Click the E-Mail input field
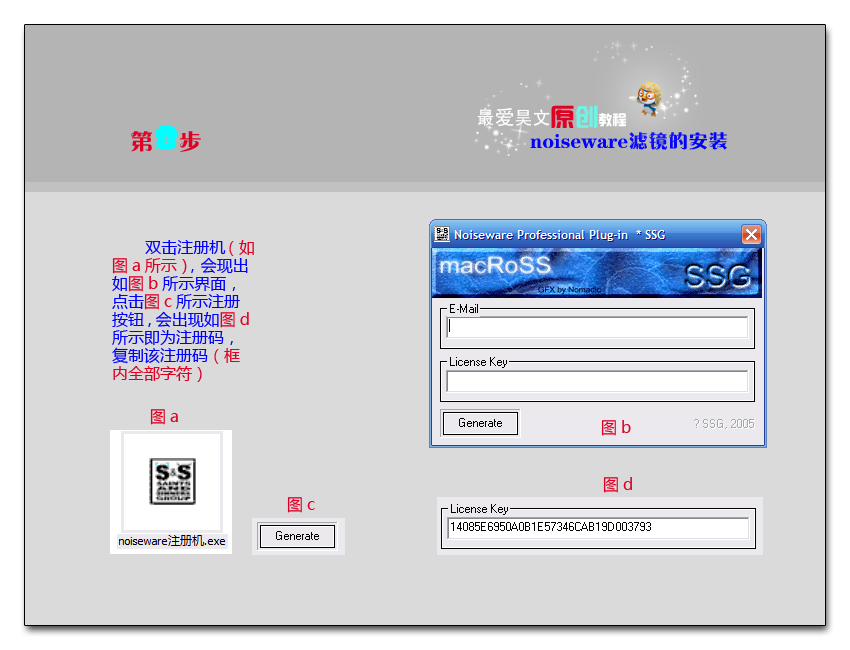Screen dimensions: 850x650 (x=597, y=327)
